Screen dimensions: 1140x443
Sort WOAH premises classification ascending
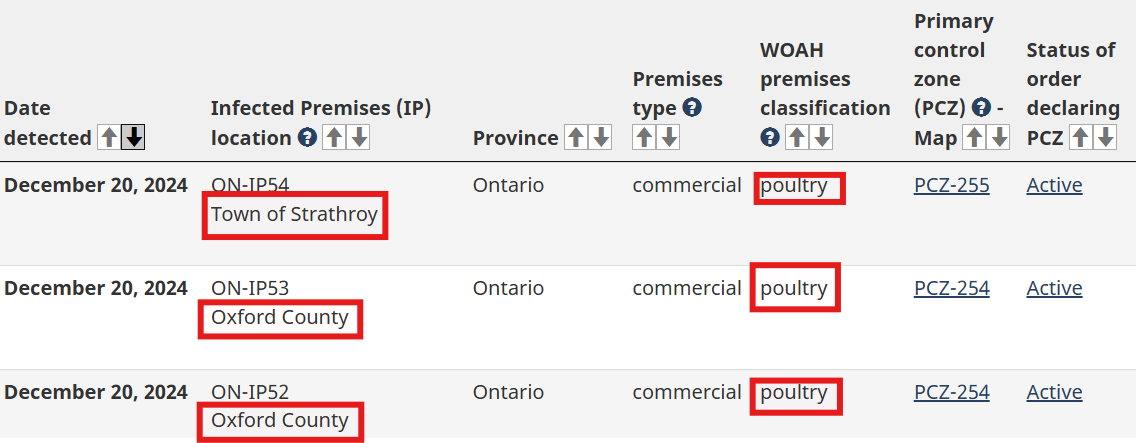pos(797,137)
